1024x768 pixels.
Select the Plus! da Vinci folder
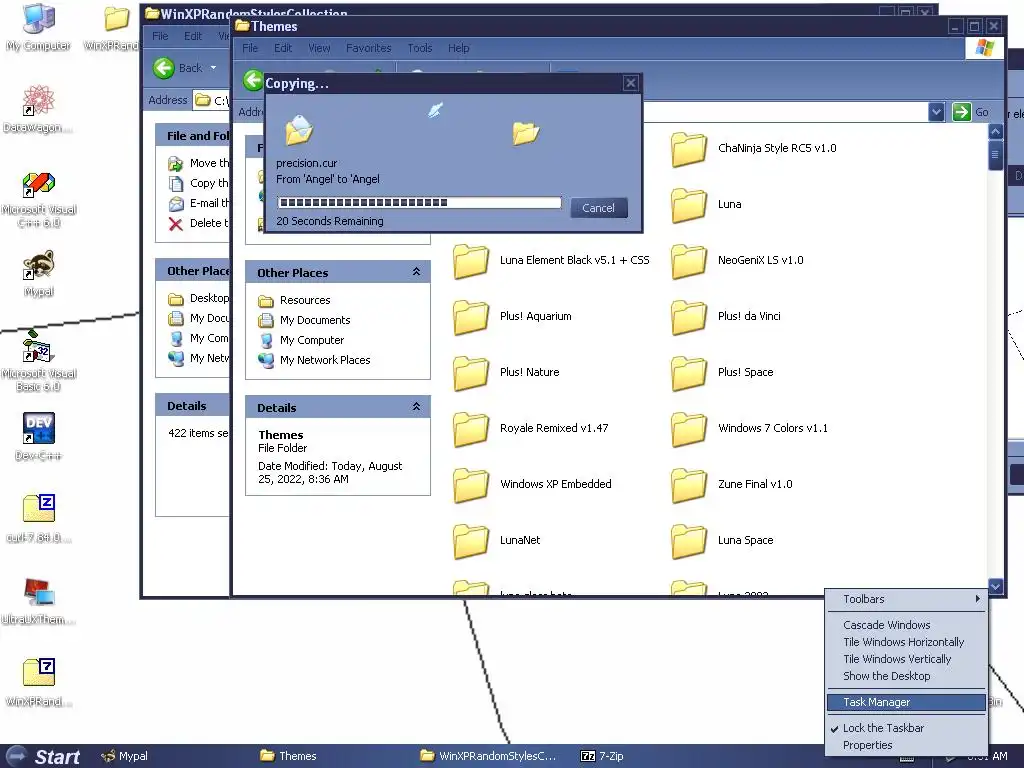[x=726, y=317]
